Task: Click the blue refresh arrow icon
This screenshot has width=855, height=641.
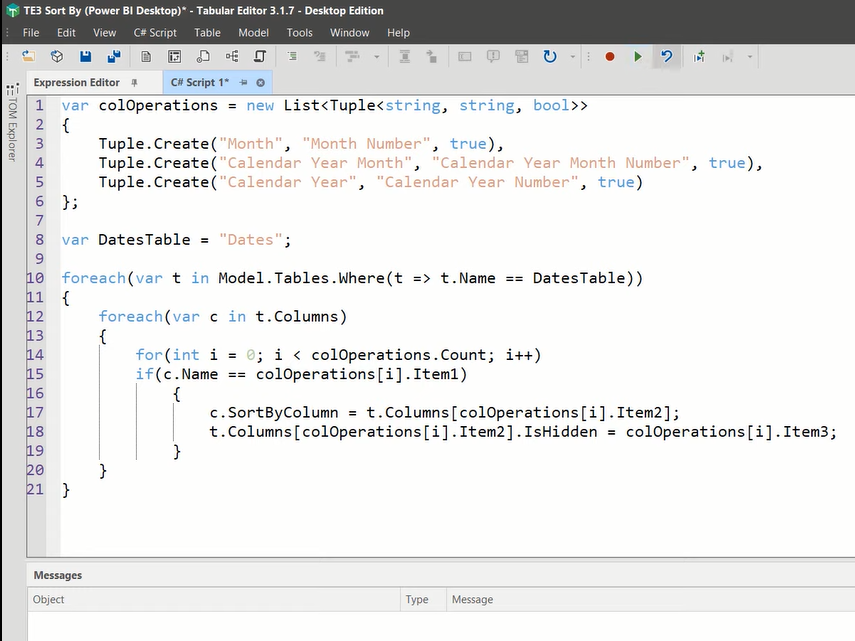Action: [550, 57]
